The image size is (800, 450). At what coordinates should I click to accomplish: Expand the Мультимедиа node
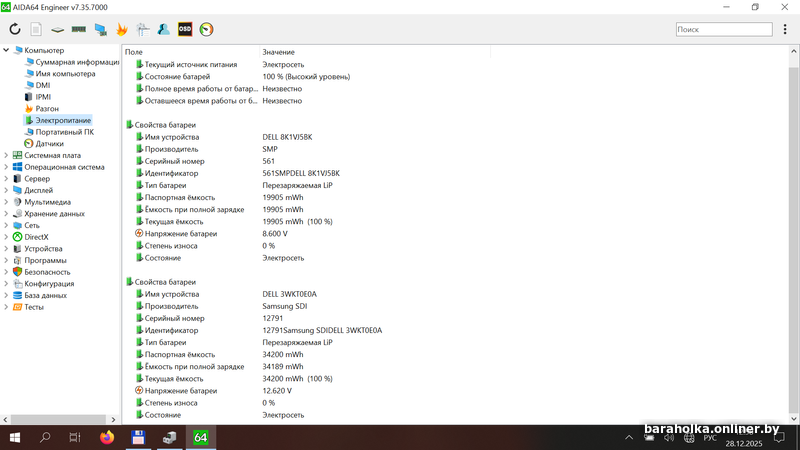[x=6, y=202]
